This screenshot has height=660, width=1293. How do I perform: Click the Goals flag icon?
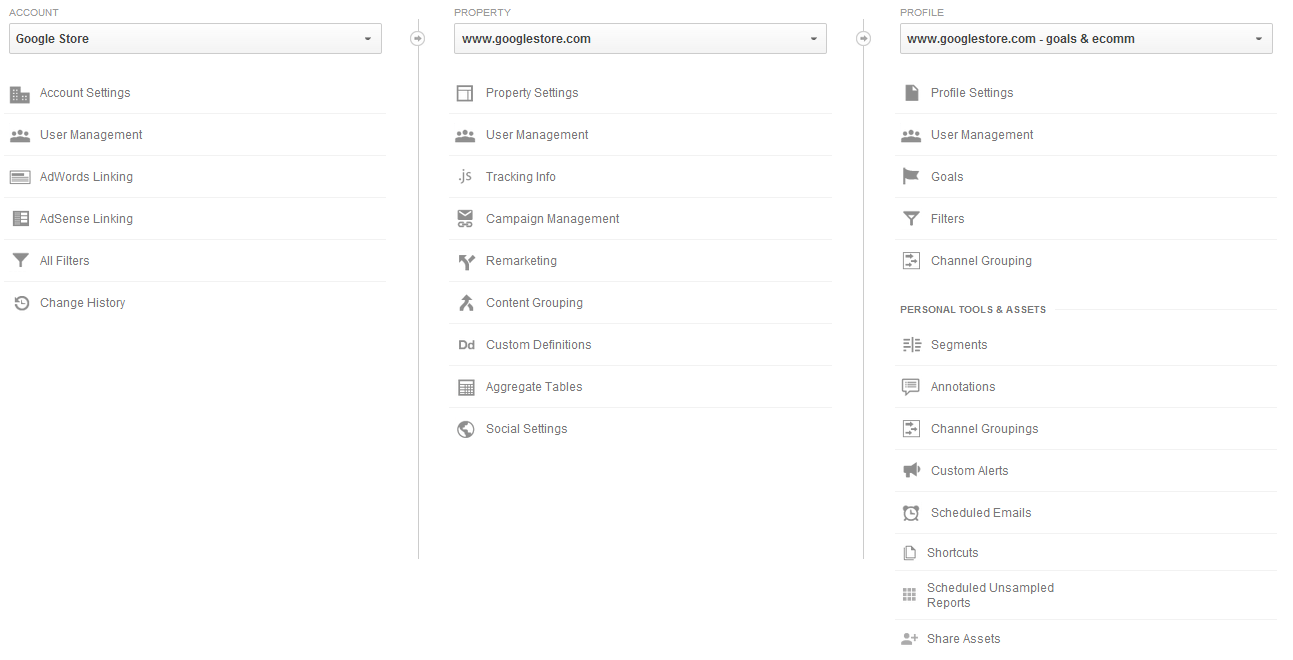point(910,177)
